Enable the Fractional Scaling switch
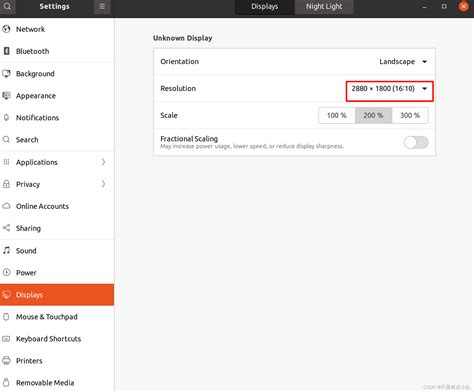This screenshot has height=392, width=474. click(416, 142)
